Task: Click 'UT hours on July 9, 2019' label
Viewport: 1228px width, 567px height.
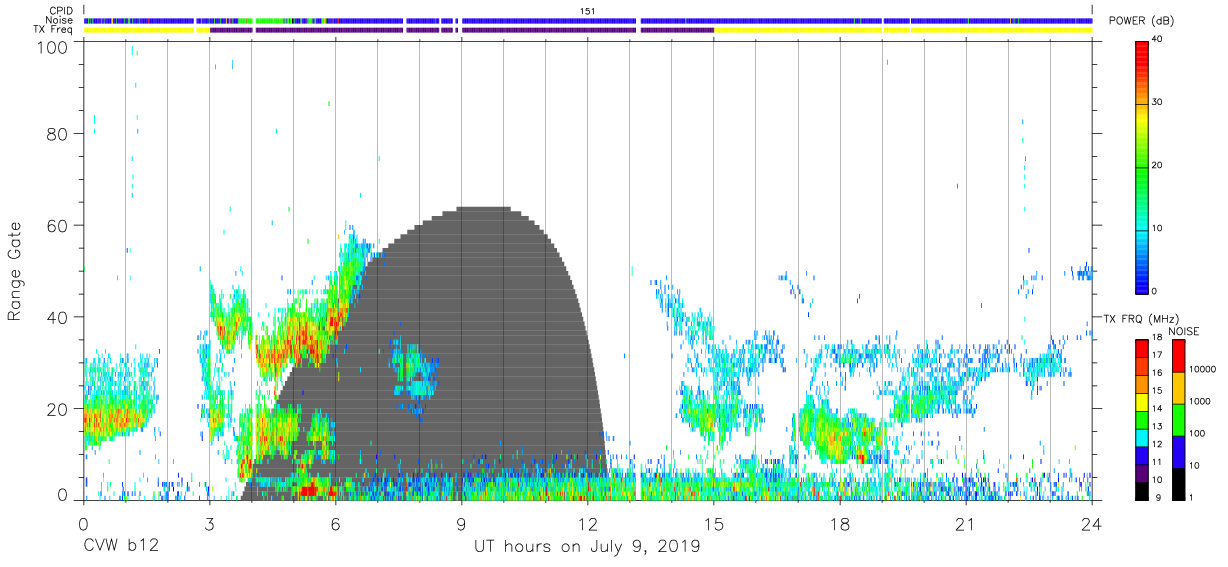Action: click(587, 547)
